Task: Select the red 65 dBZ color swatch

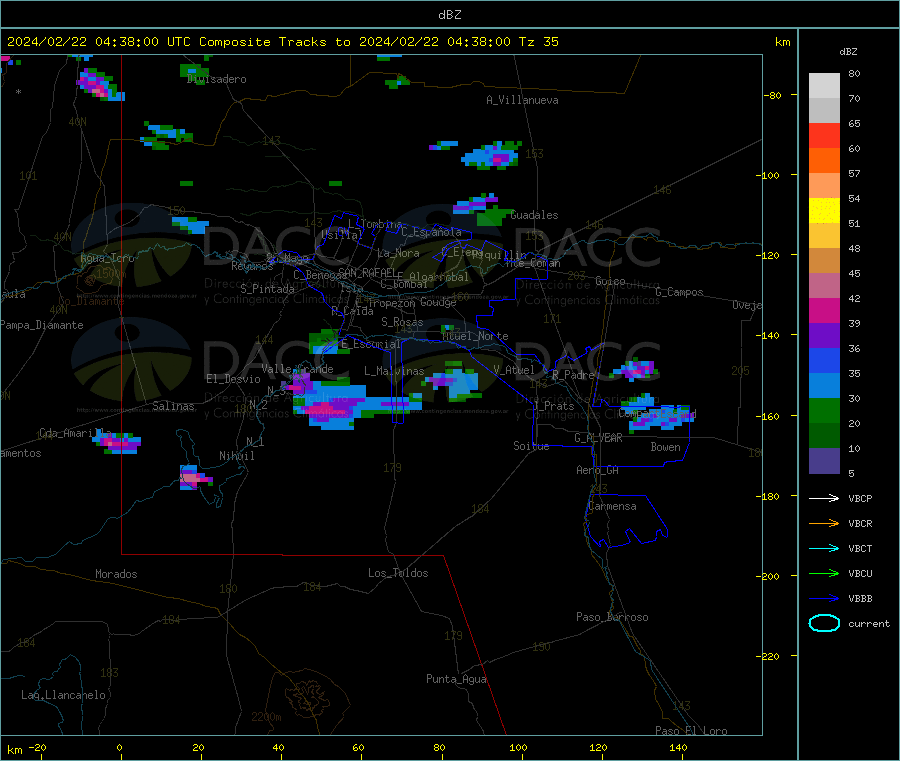Action: pyautogui.click(x=824, y=135)
